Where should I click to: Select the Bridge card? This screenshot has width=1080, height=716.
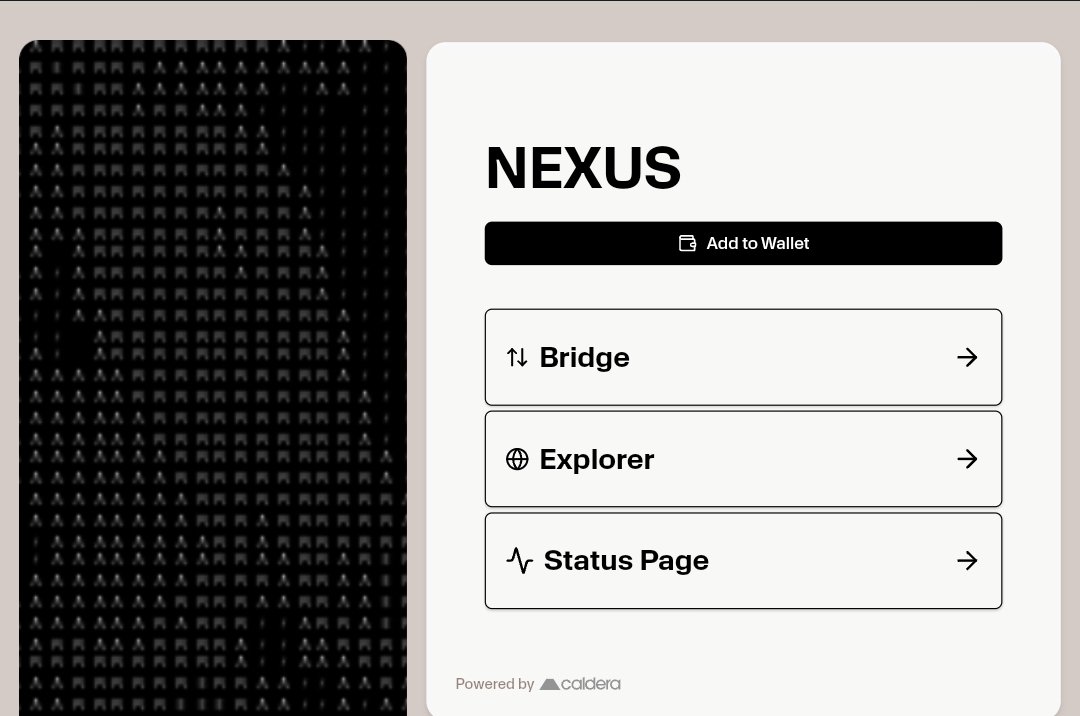pos(743,357)
